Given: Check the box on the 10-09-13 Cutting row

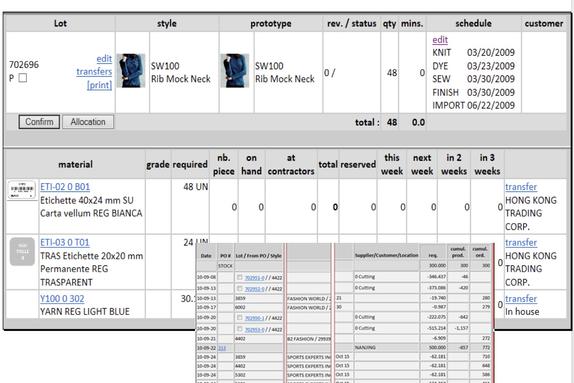Looking at the screenshot, I should [240, 289].
